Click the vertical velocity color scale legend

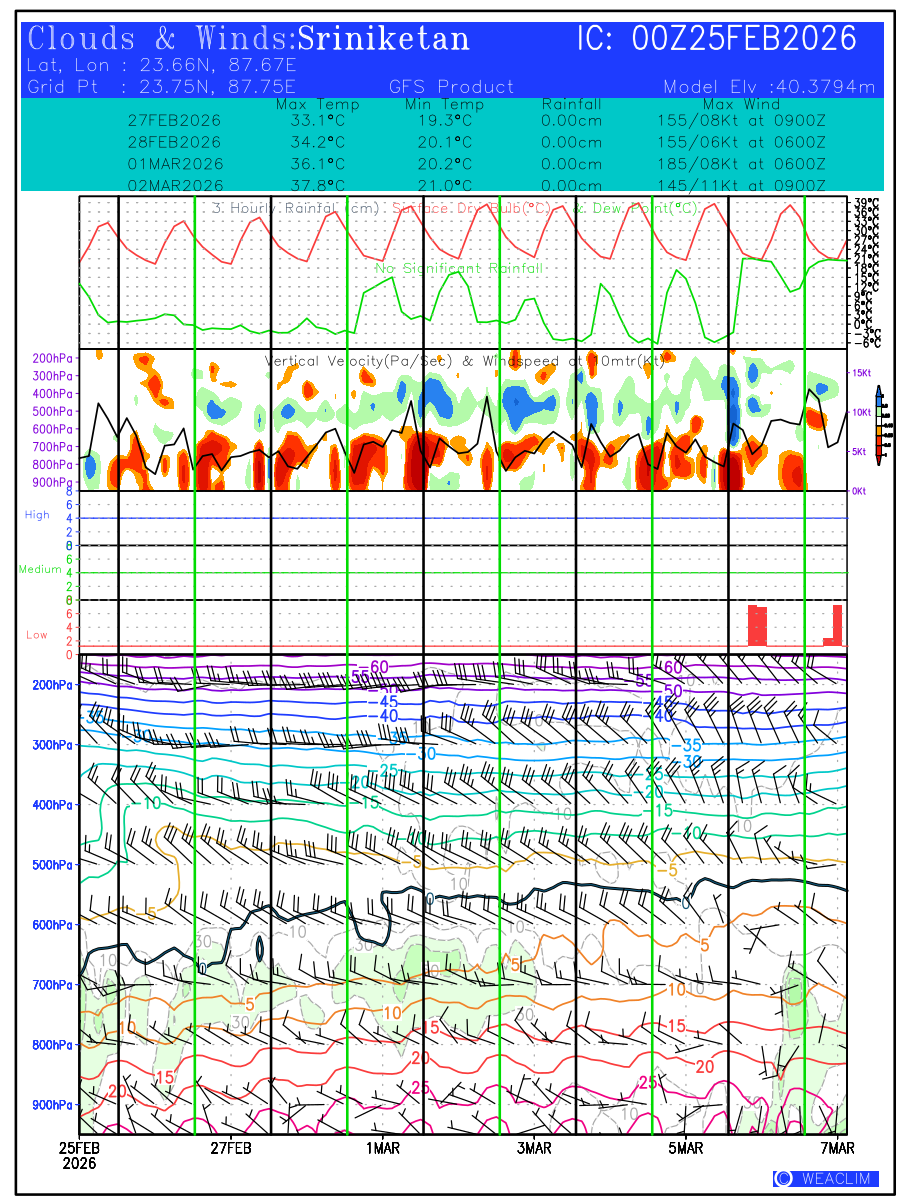[x=878, y=425]
